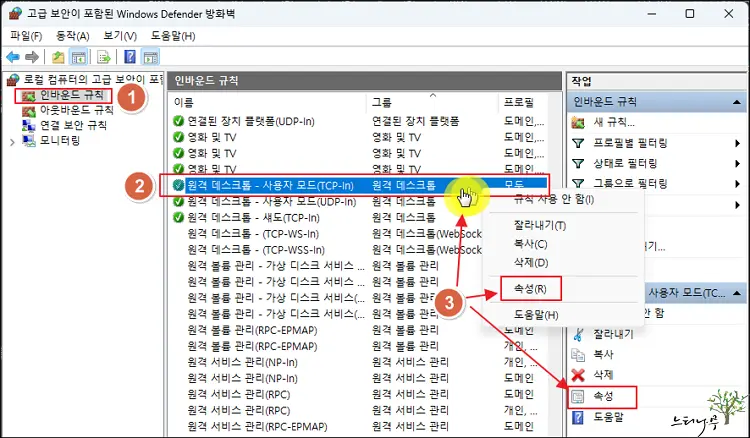Click the Up one level folder icon
This screenshot has width=750, height=438.
pyautogui.click(x=58, y=57)
